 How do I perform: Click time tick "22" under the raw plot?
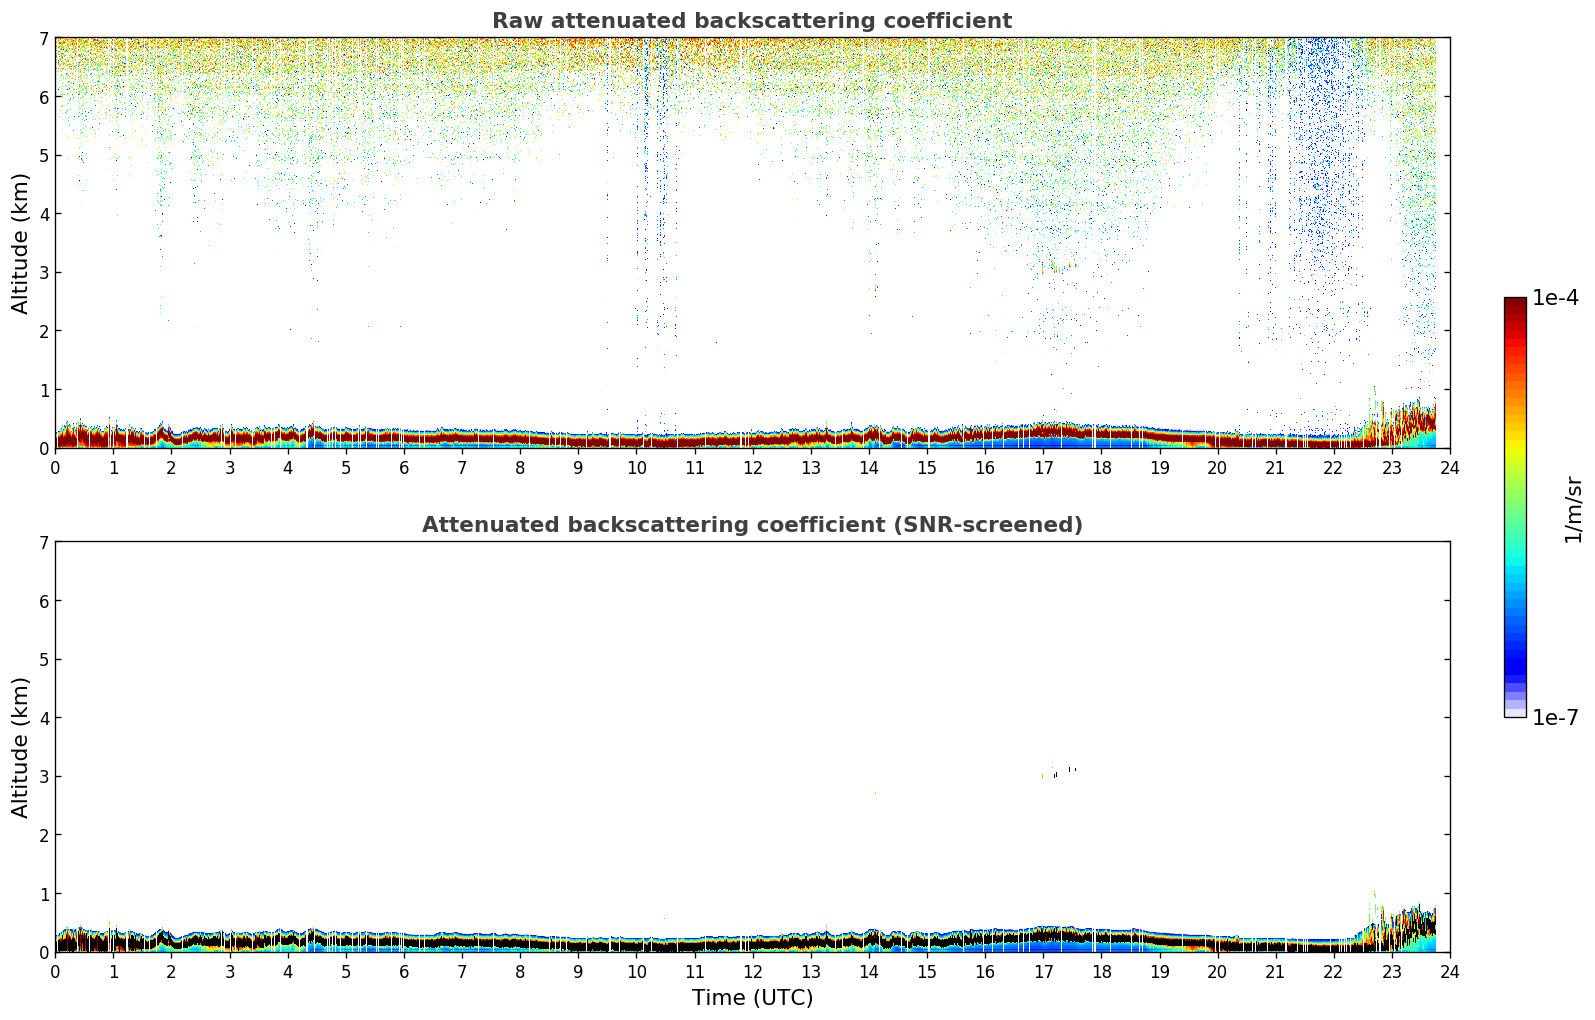click(x=1334, y=467)
